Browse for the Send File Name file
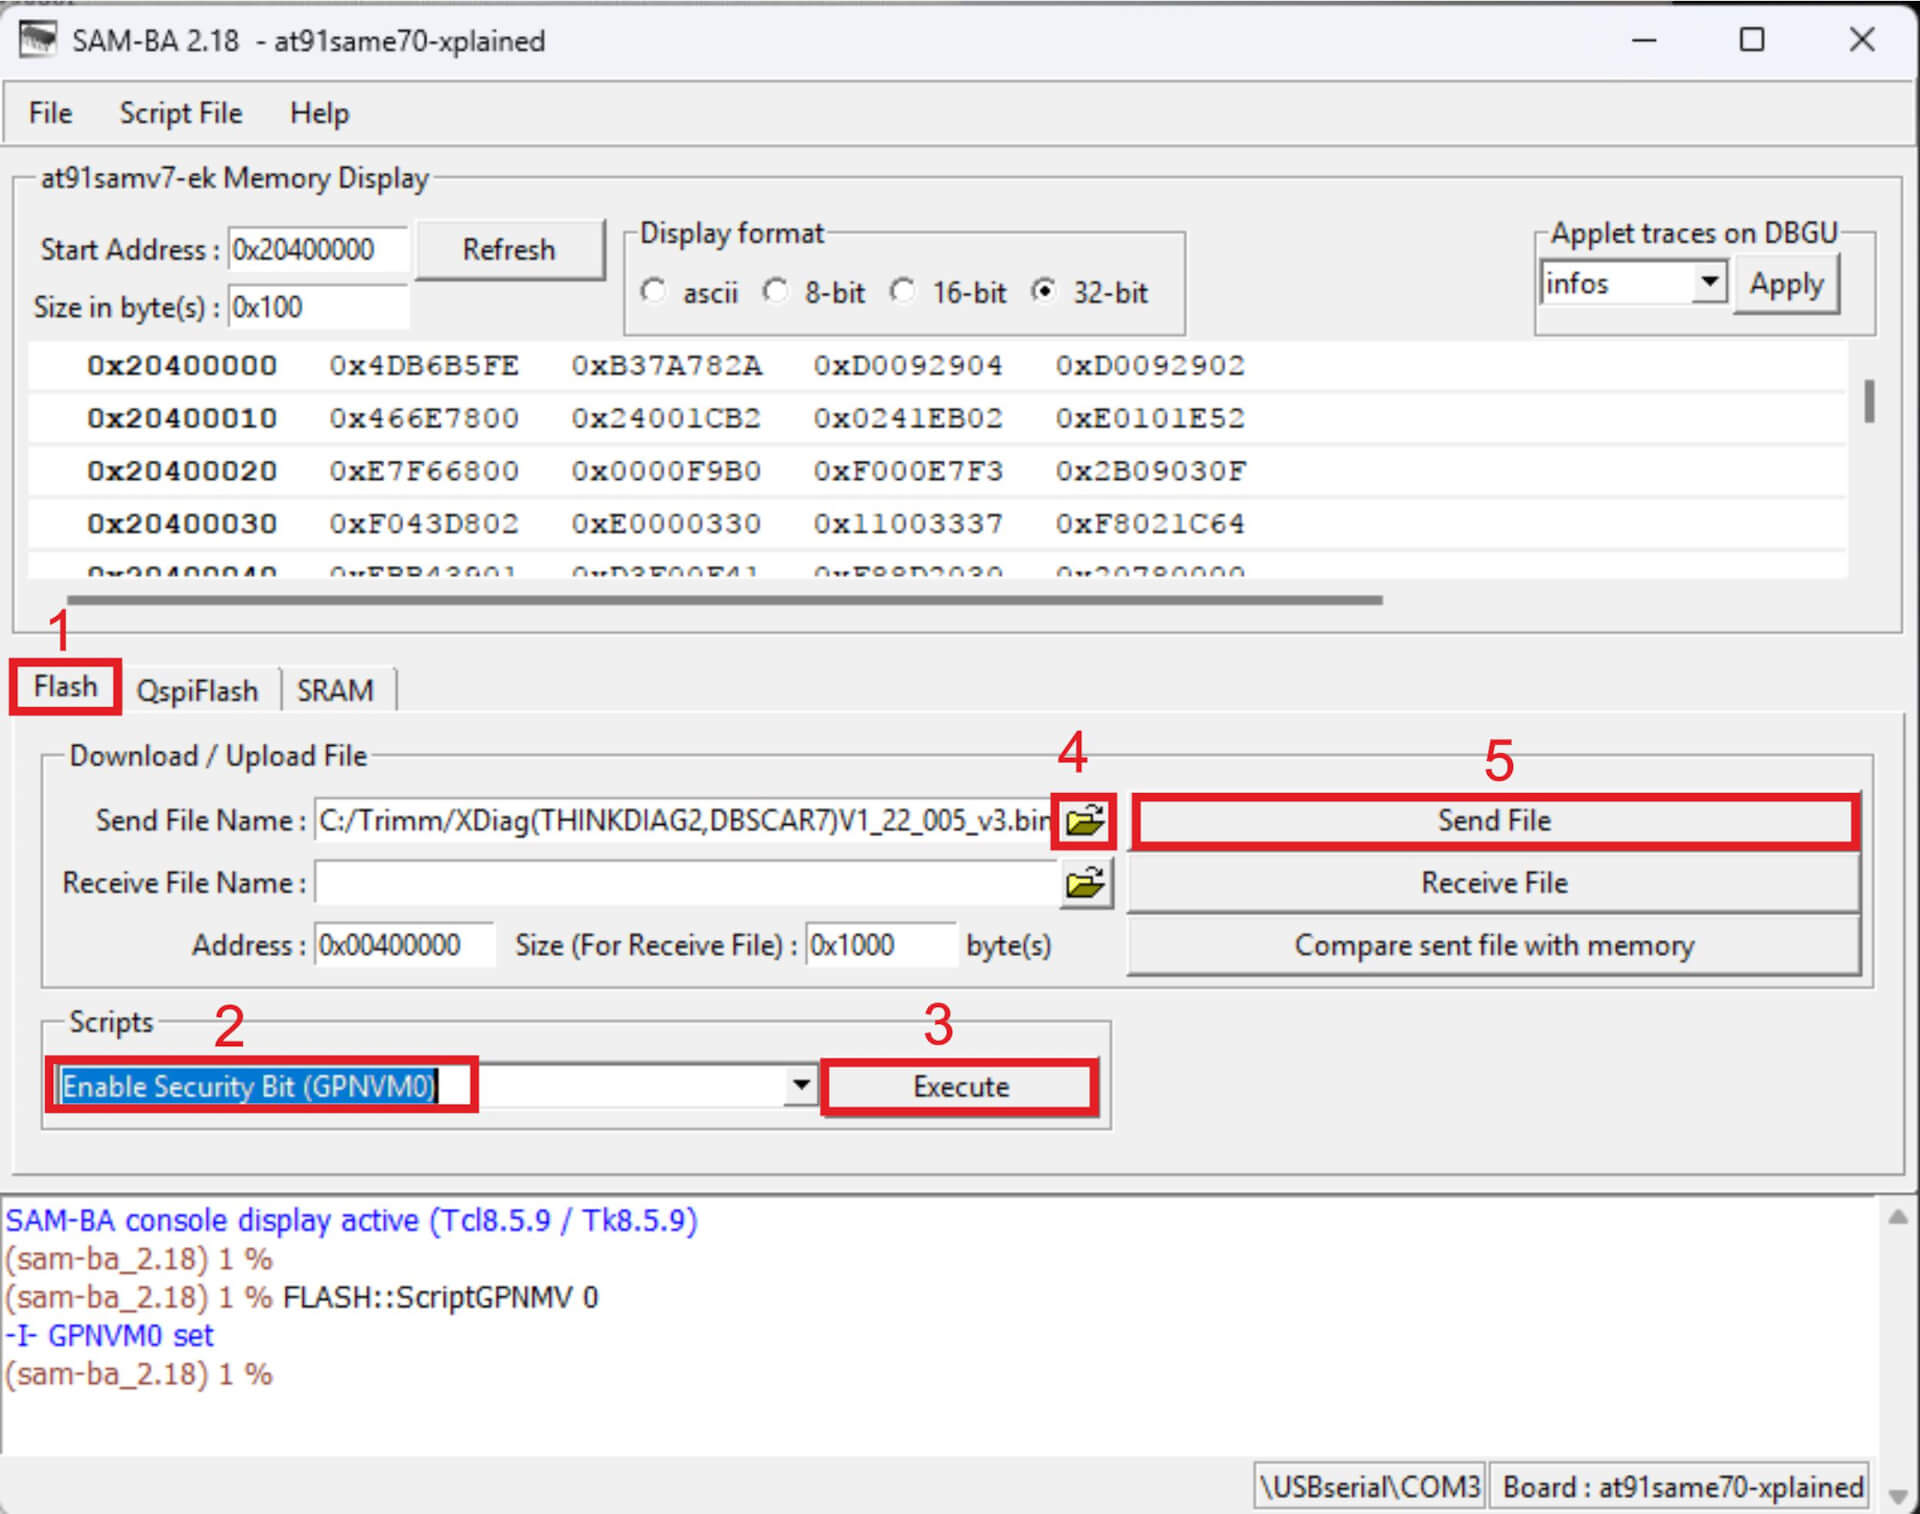The image size is (1920, 1514). [1084, 821]
